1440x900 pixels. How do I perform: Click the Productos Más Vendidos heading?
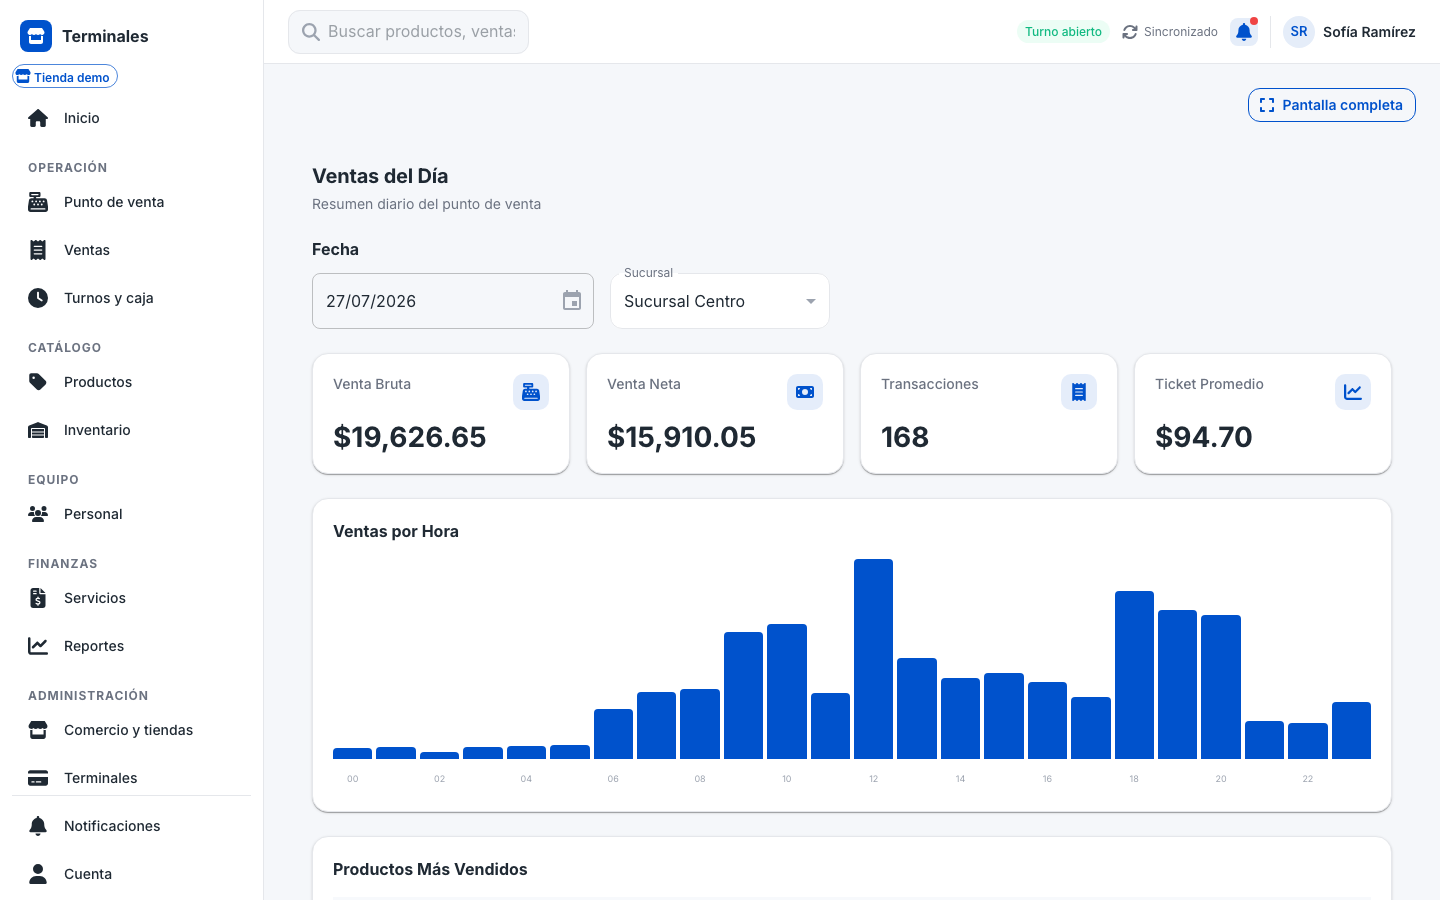click(x=430, y=869)
